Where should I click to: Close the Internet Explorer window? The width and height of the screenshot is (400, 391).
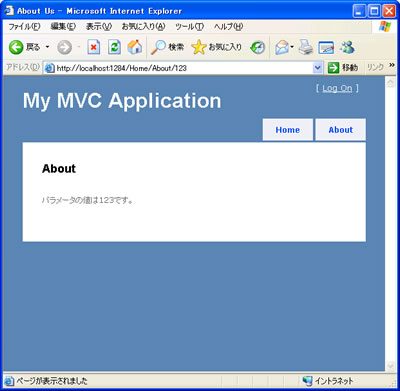coord(389,11)
